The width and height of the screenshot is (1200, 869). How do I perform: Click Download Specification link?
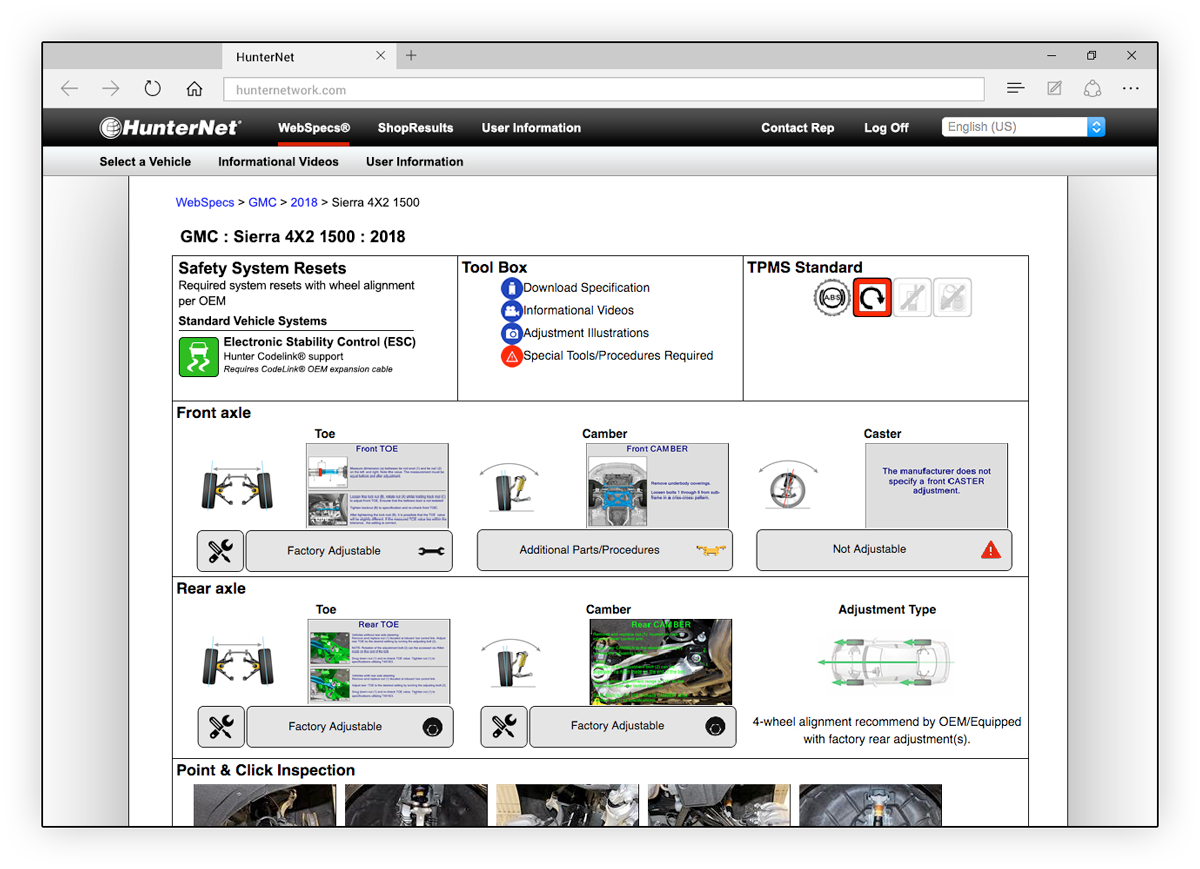pyautogui.click(x=586, y=288)
